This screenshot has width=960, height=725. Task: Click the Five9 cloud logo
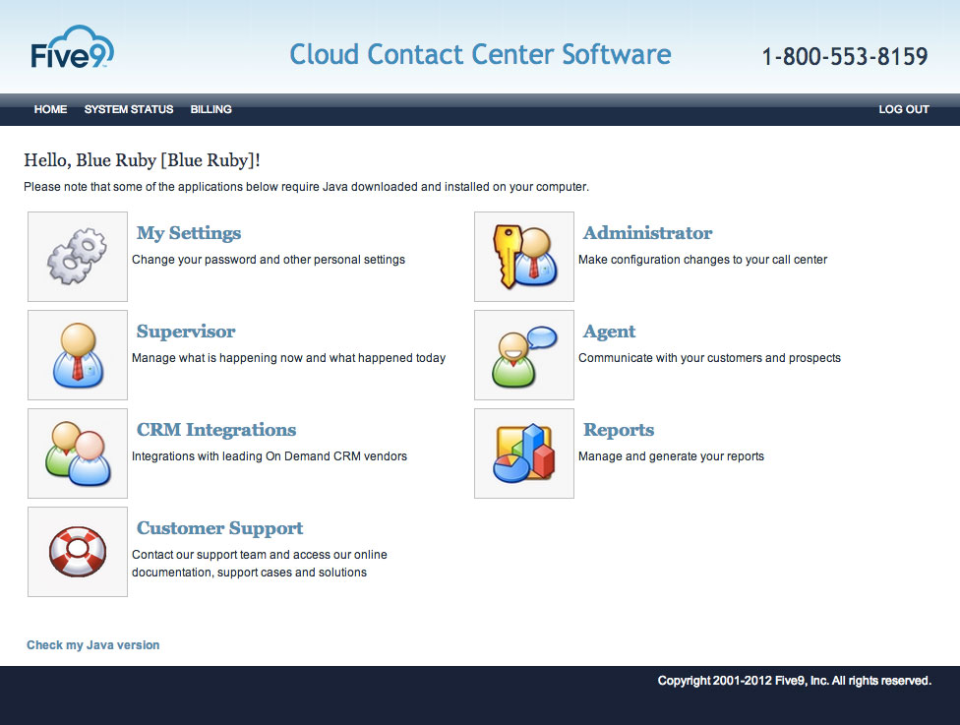click(x=72, y=49)
